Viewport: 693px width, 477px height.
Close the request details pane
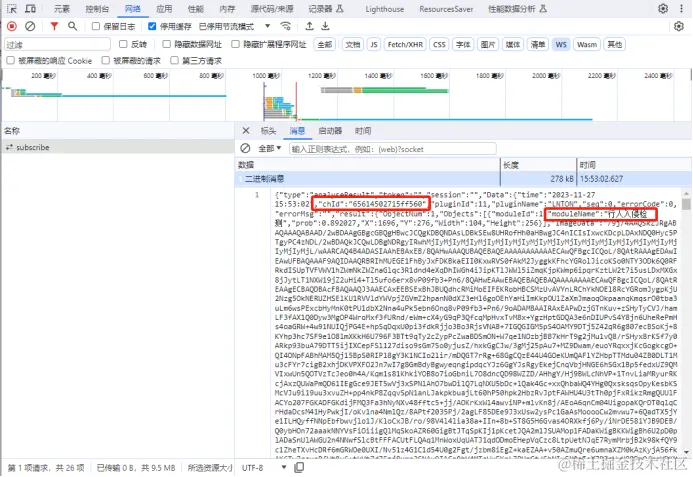click(246, 130)
